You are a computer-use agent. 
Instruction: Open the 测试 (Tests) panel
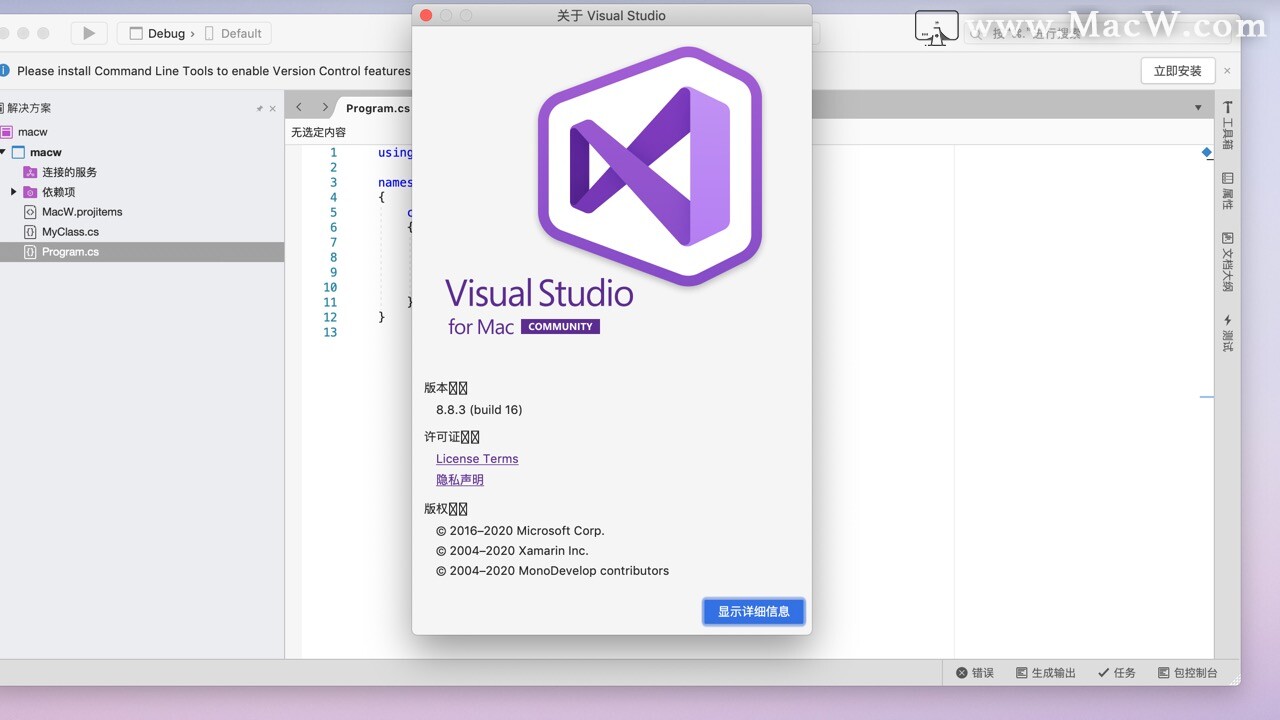pyautogui.click(x=1228, y=331)
